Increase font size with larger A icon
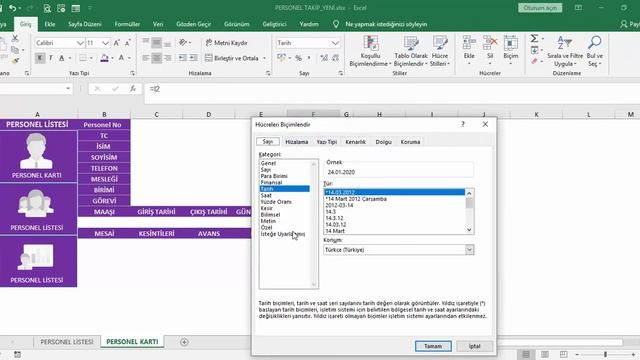 pyautogui.click(x=117, y=42)
